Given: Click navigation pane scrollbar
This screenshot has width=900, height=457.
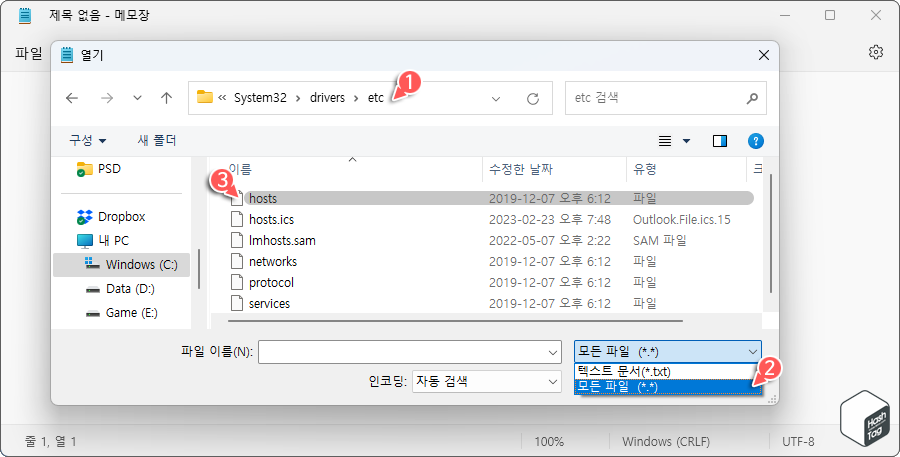Looking at the screenshot, I should 199,269.
